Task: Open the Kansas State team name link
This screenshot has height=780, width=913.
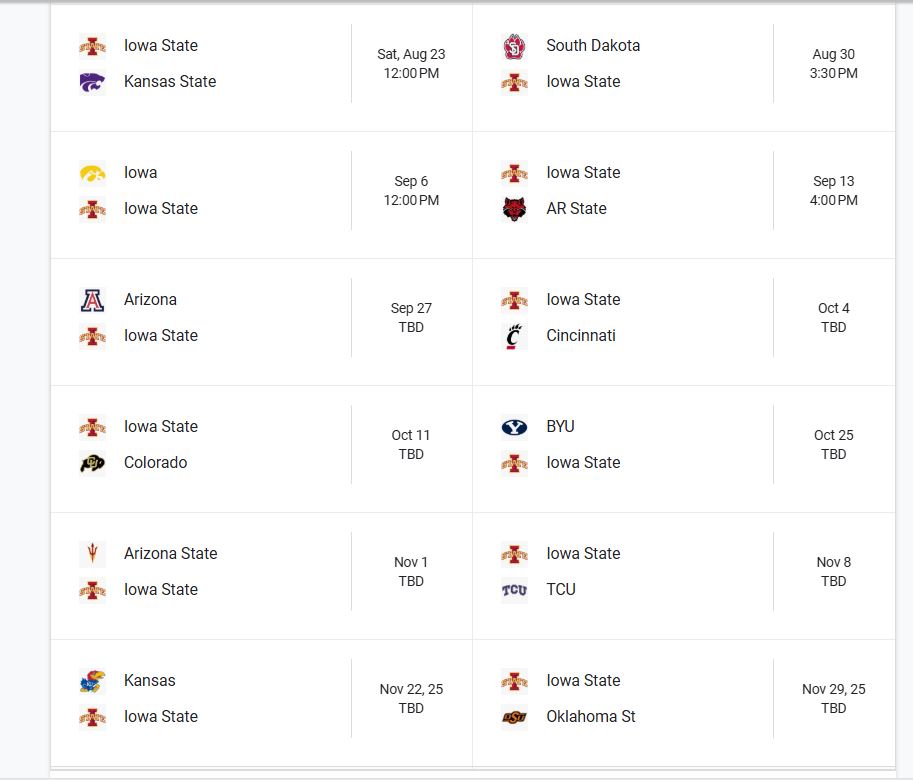Action: pyautogui.click(x=170, y=81)
